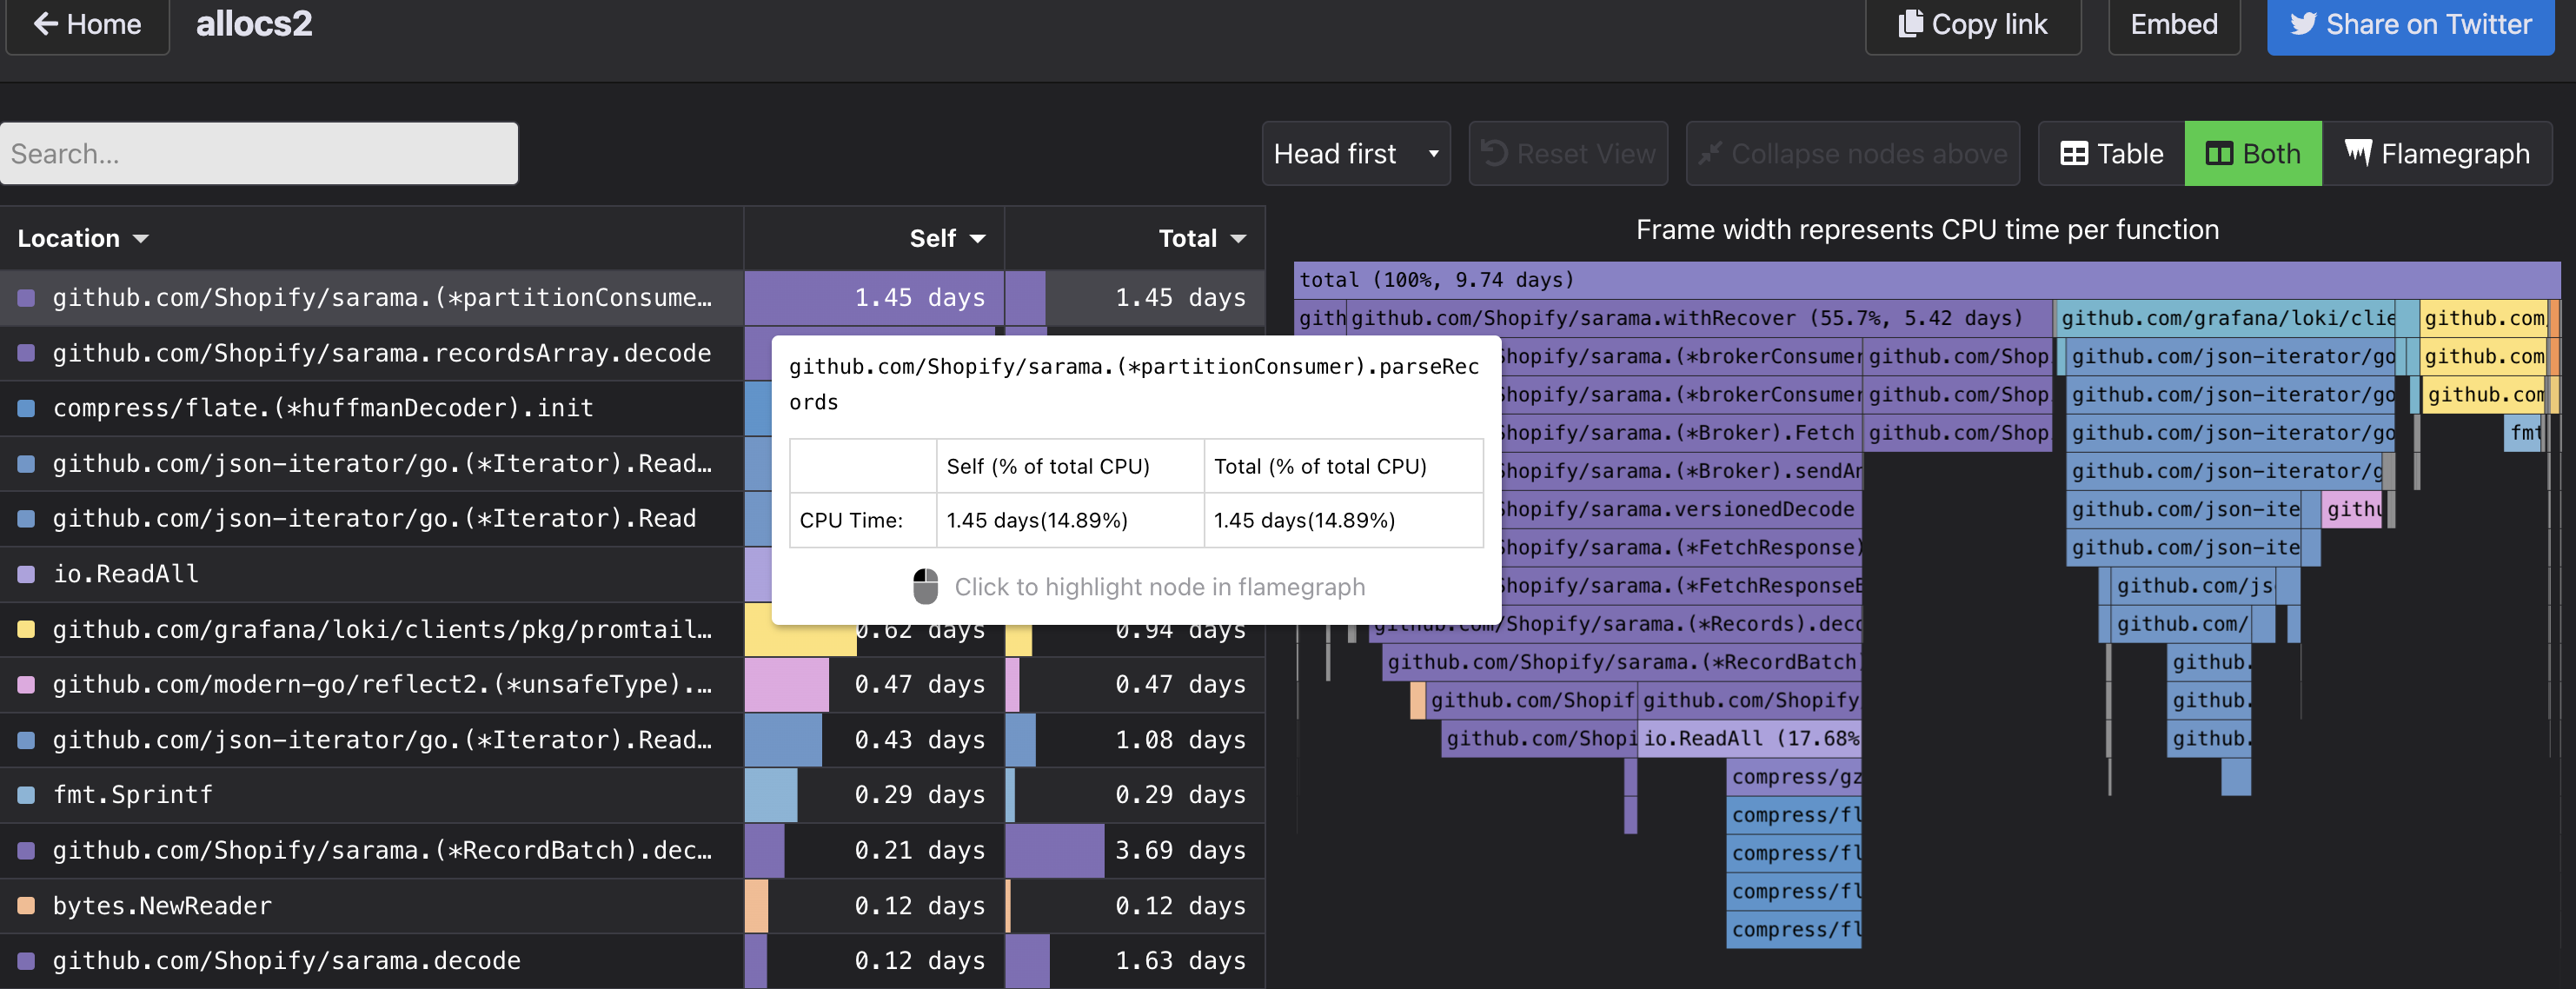The image size is (2576, 989).
Task: Click the Collapse nodes above arrows icon
Action: 1710,153
